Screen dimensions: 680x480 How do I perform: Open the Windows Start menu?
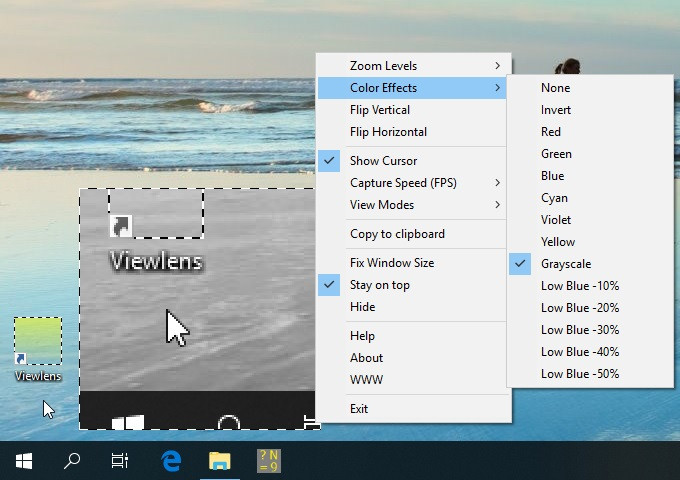pos(24,460)
